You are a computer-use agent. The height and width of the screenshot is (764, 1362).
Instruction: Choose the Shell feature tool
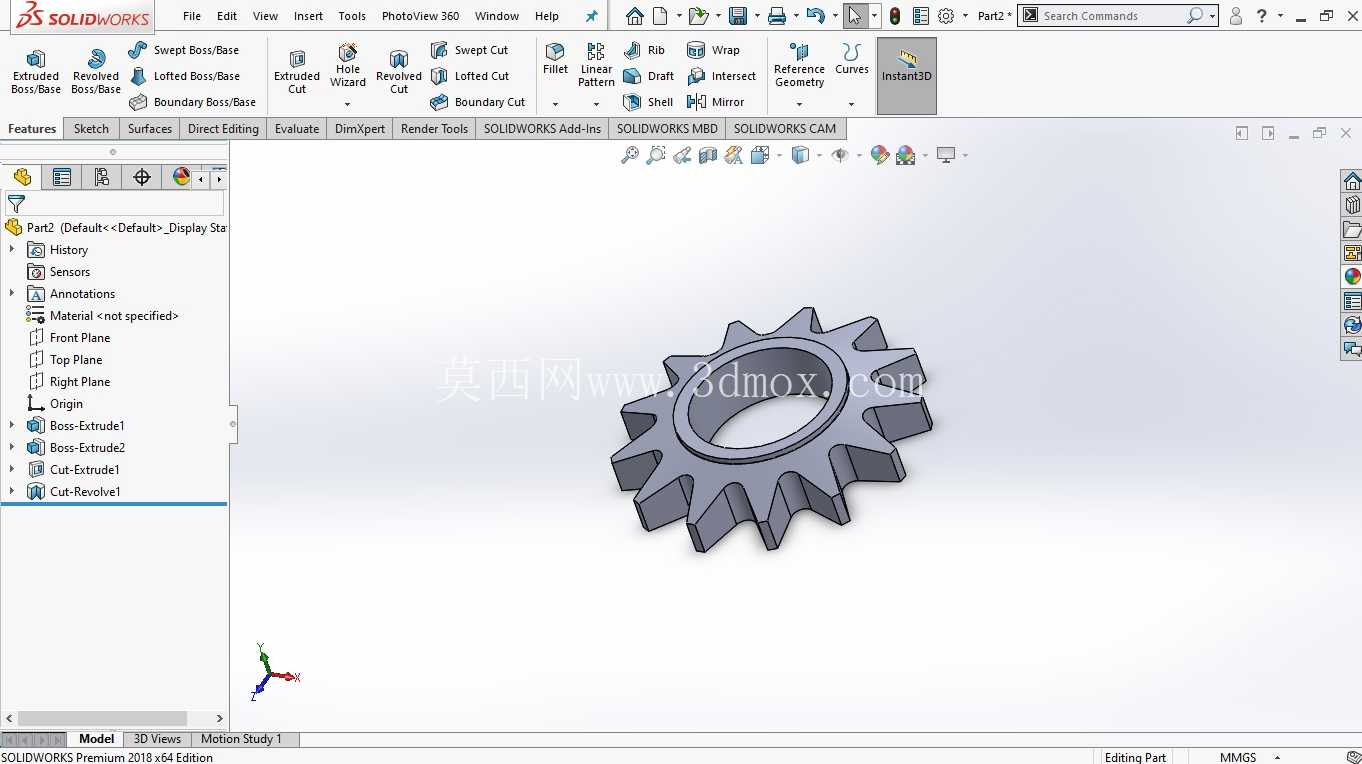click(648, 102)
